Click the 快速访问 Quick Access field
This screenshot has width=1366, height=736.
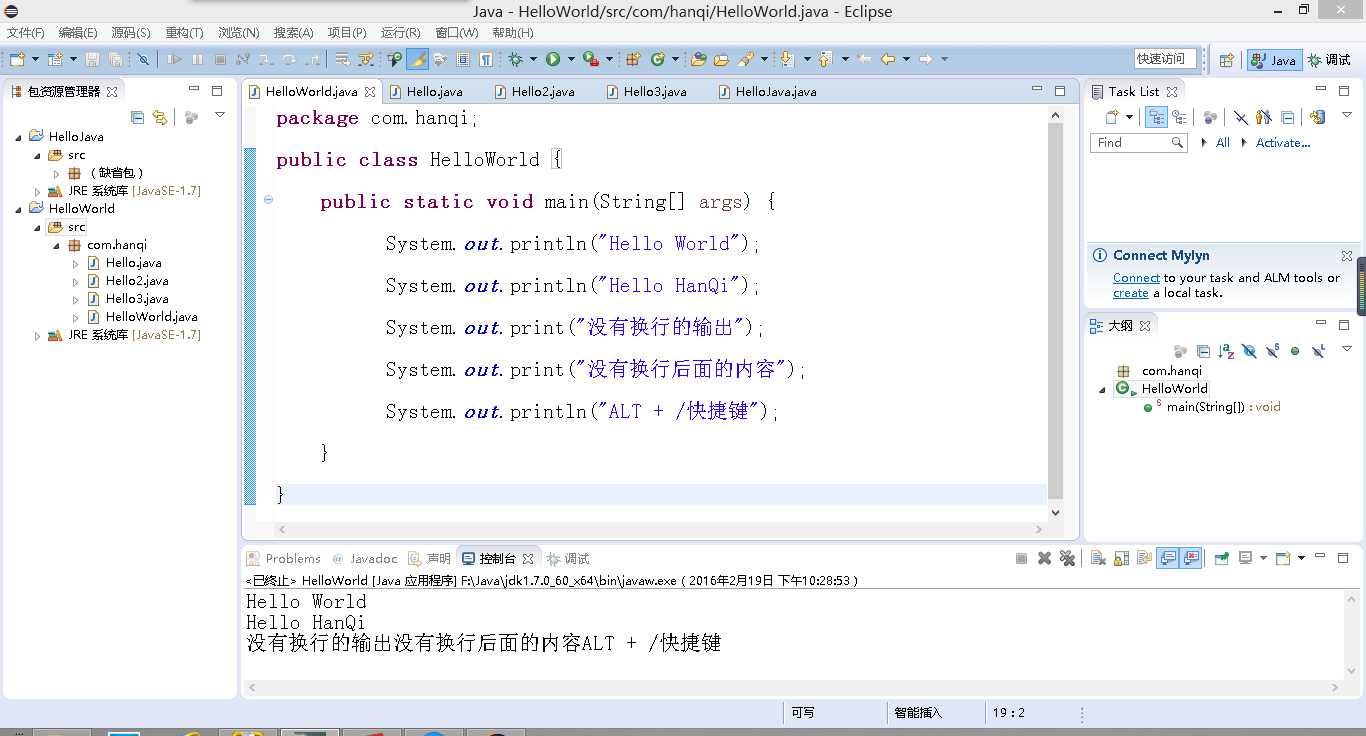1165,59
